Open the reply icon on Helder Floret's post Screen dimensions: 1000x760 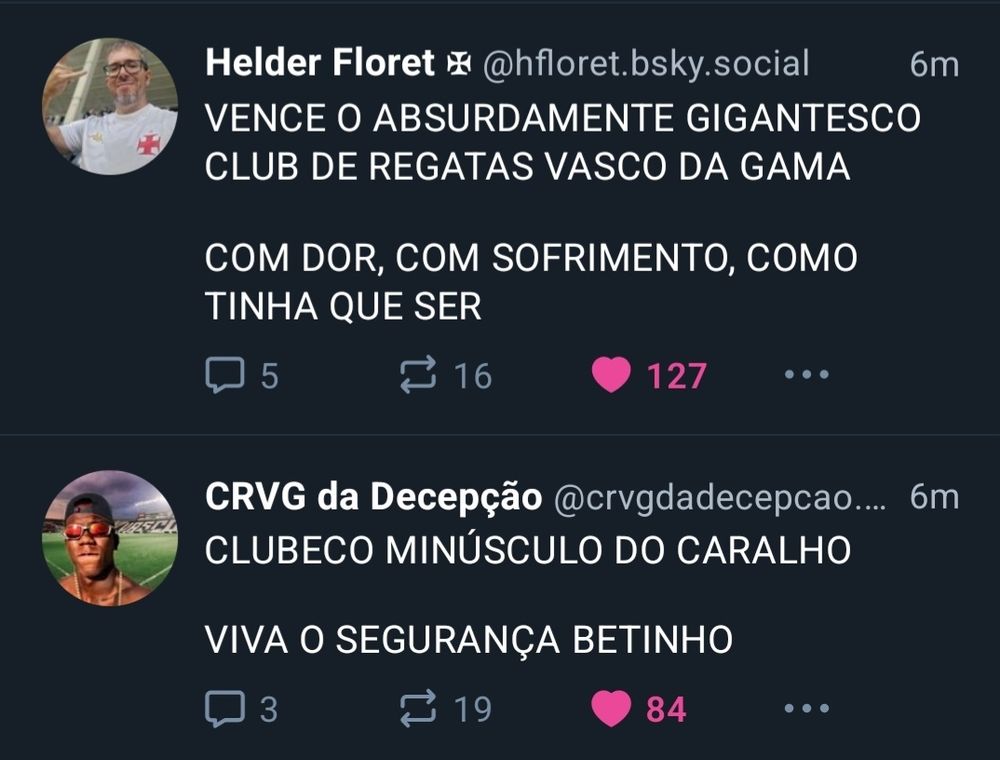point(225,375)
